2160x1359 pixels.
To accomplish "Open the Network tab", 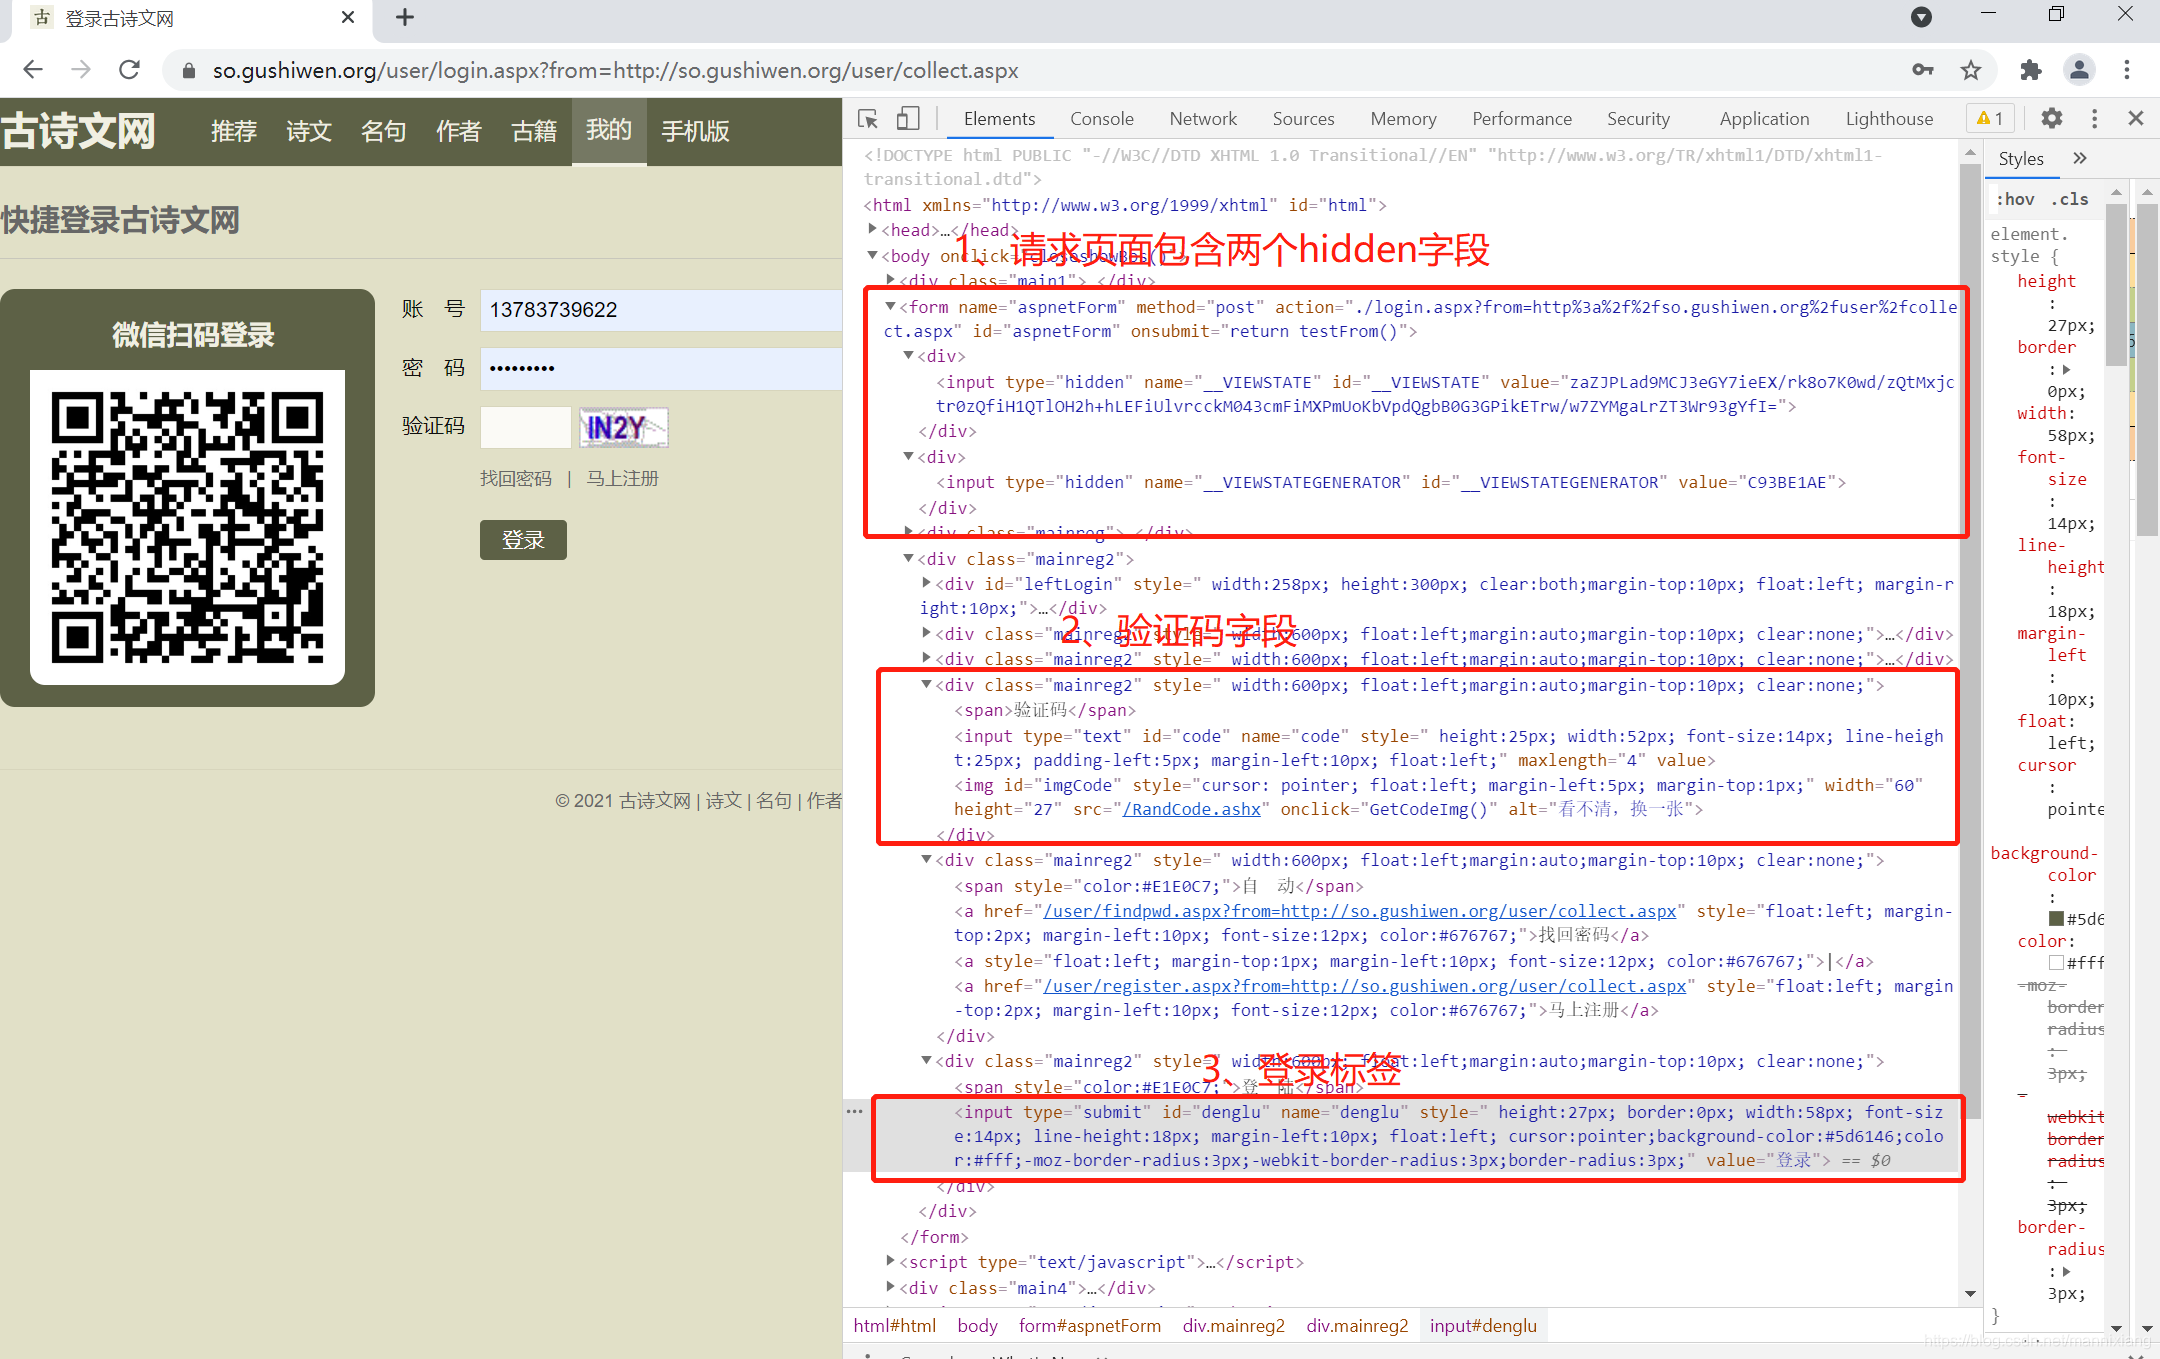I will tap(1203, 119).
